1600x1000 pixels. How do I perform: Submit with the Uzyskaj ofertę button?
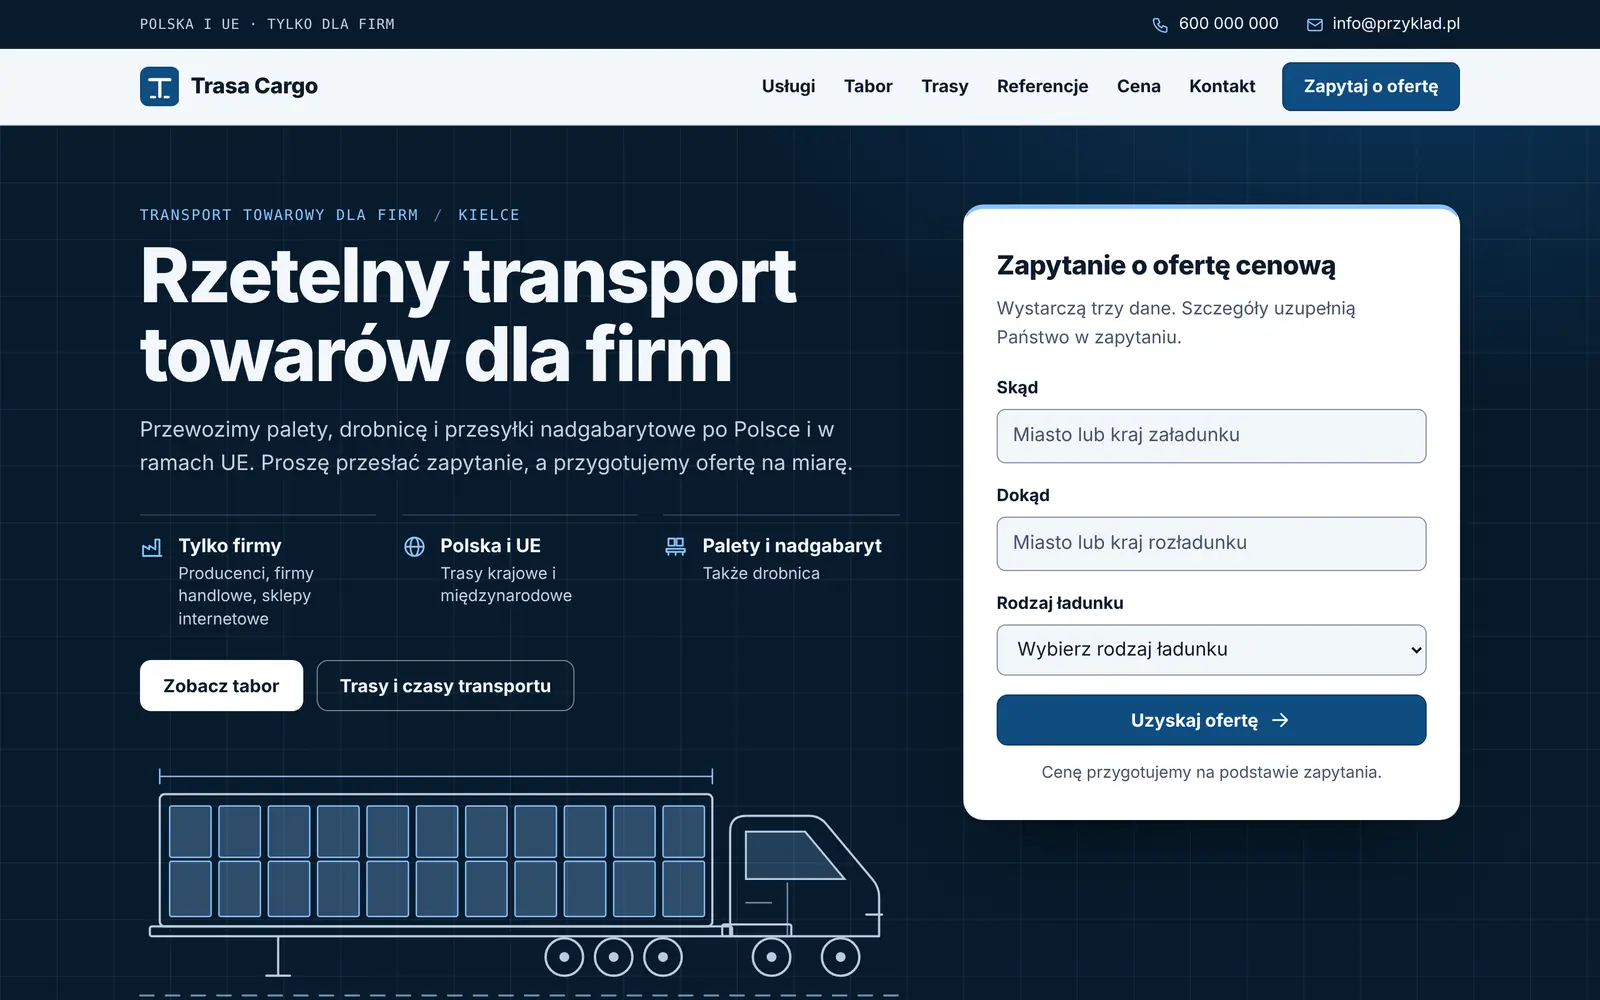[1211, 720]
